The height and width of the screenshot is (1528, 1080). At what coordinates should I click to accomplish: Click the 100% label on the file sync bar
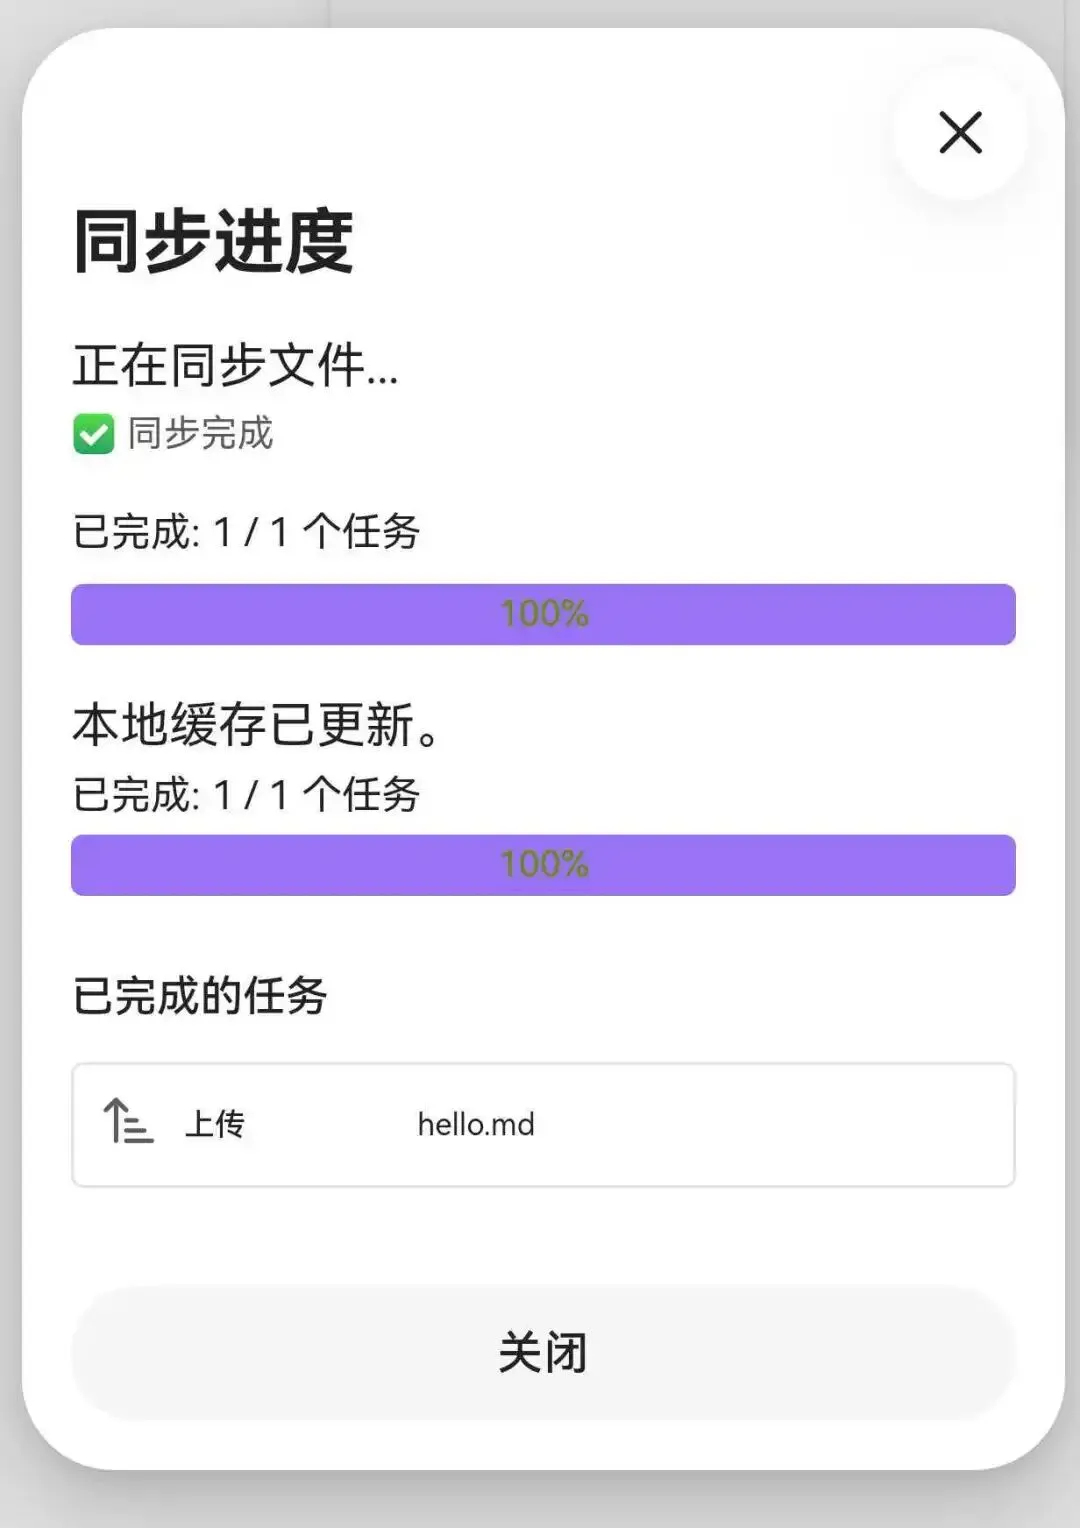tap(544, 614)
